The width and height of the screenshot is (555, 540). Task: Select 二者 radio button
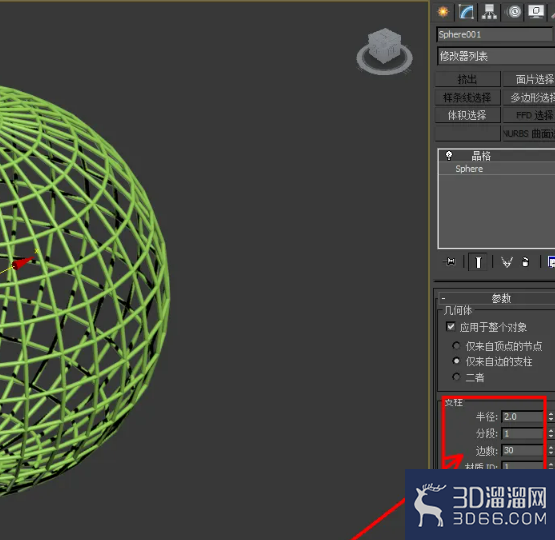point(456,377)
